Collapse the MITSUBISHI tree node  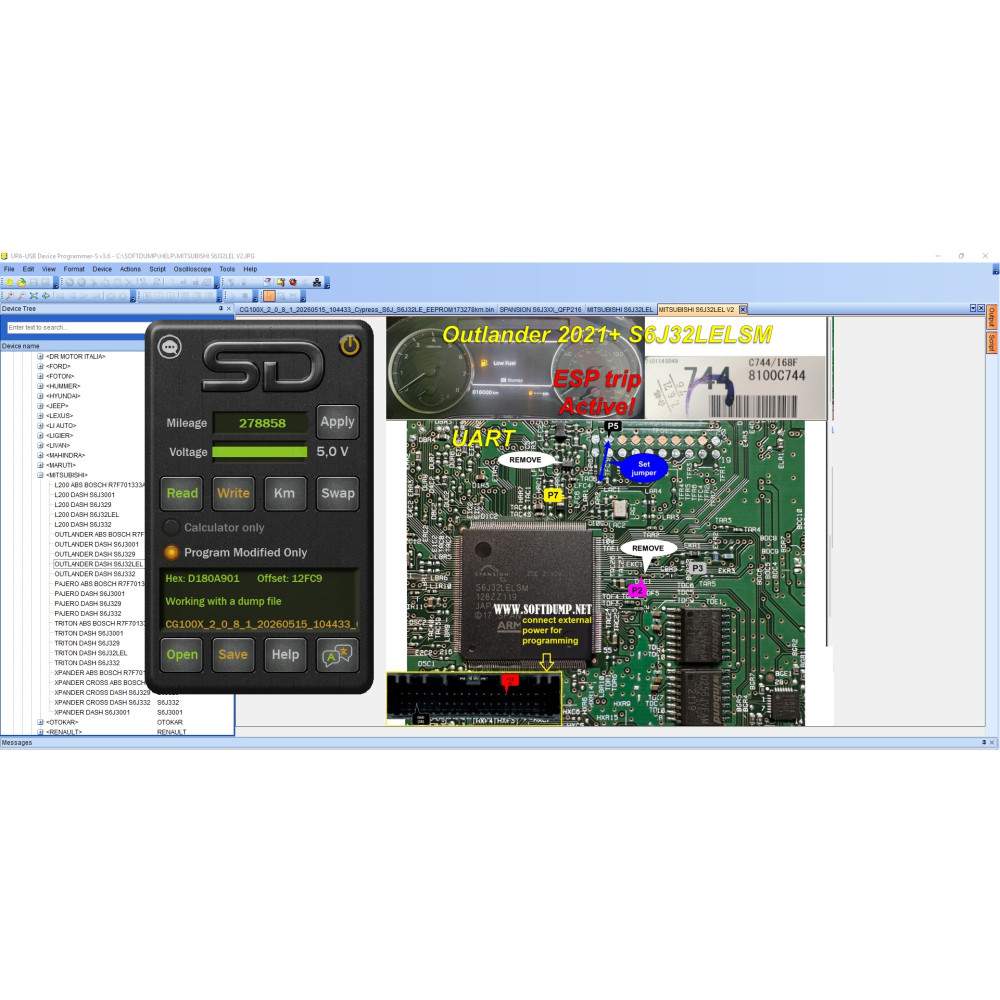(40, 475)
